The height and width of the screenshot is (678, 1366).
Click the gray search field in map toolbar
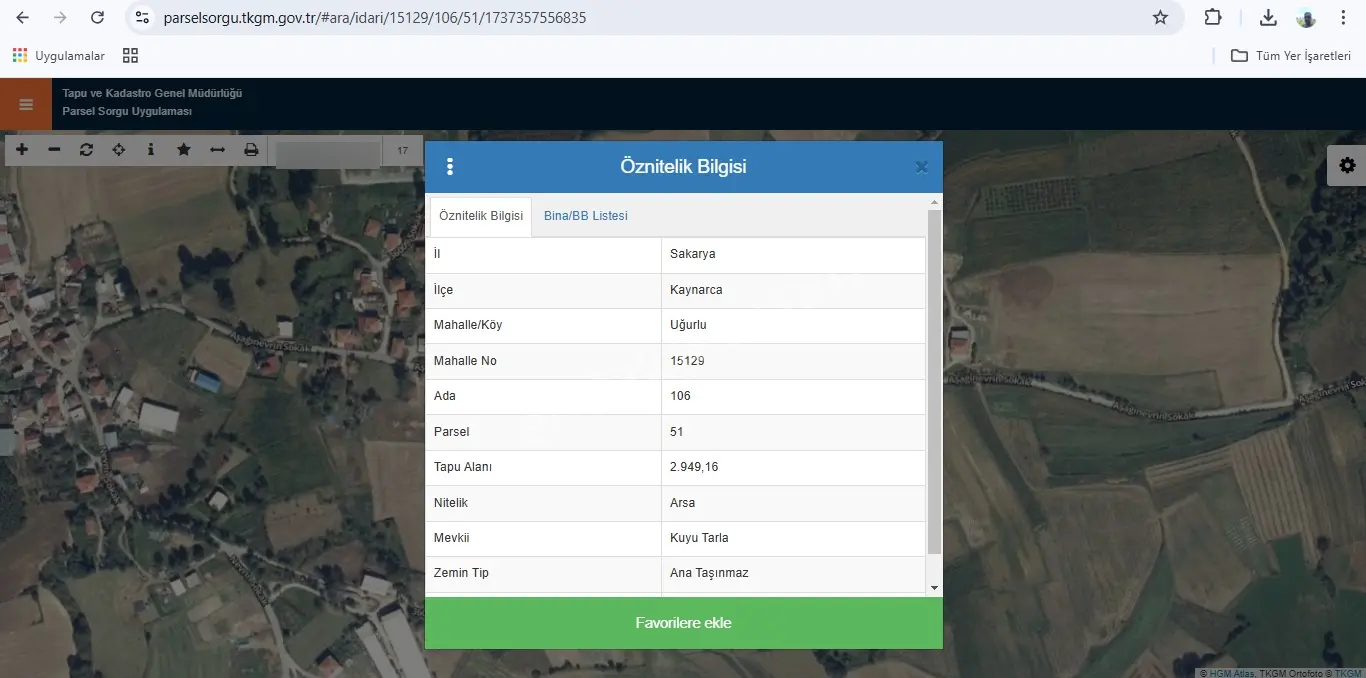point(327,153)
